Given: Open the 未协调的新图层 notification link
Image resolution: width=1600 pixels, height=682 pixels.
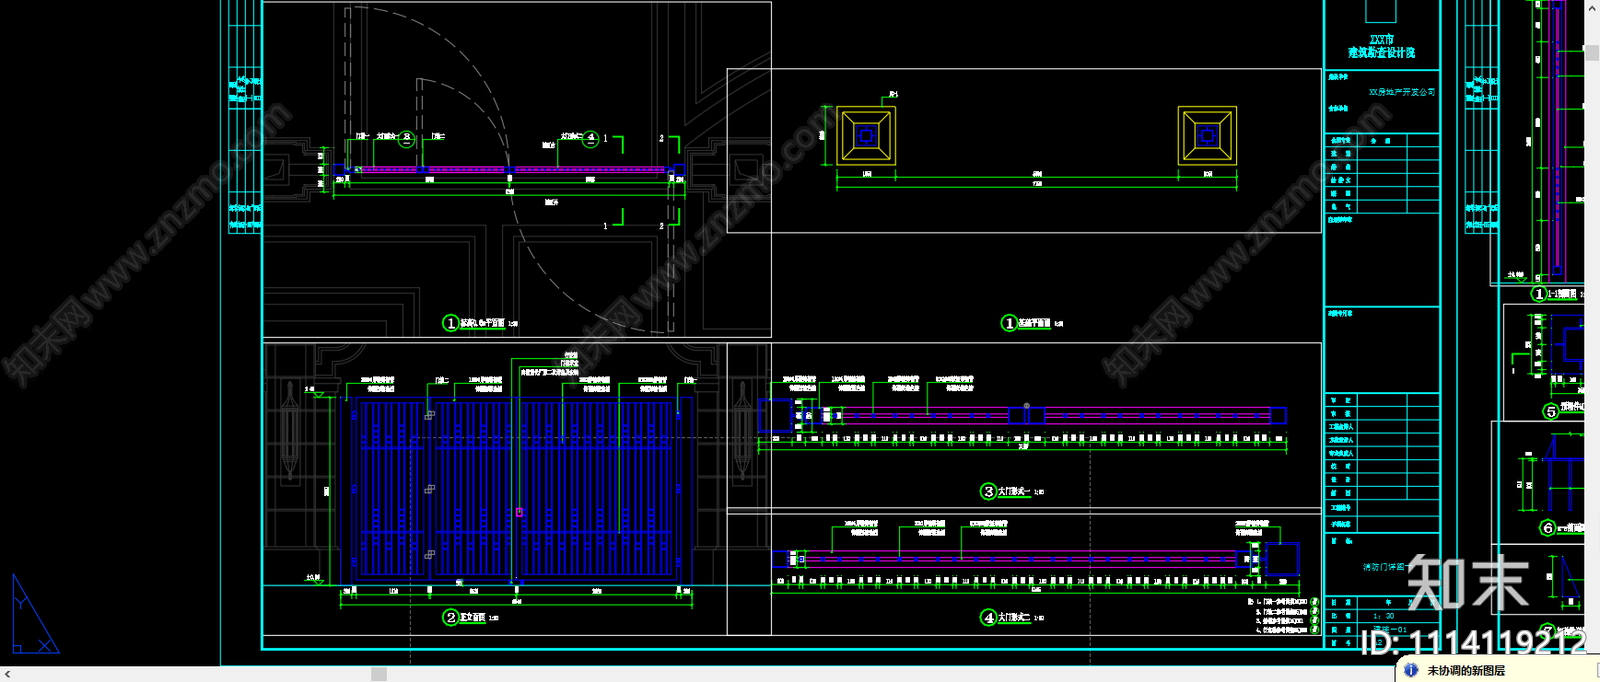Looking at the screenshot, I should point(1465,671).
